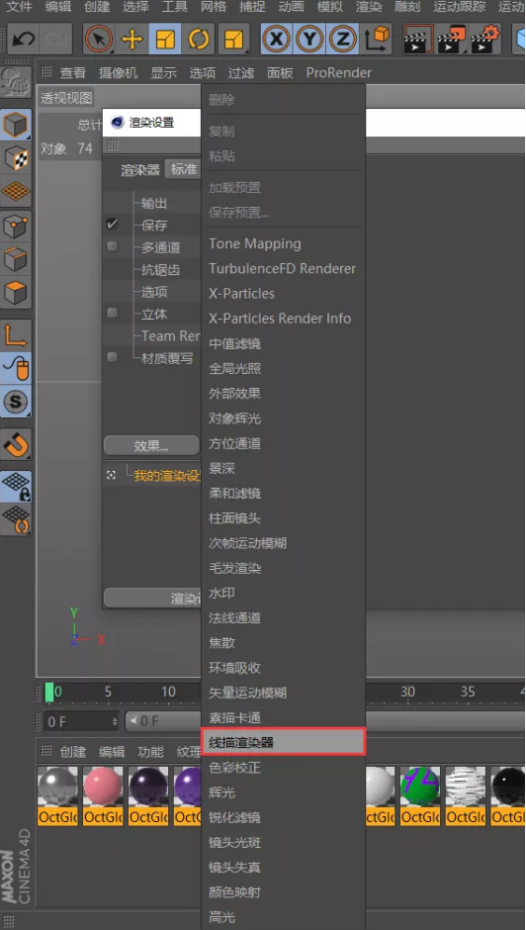Select the Live Selection tool
526x930 pixels.
[x=99, y=39]
